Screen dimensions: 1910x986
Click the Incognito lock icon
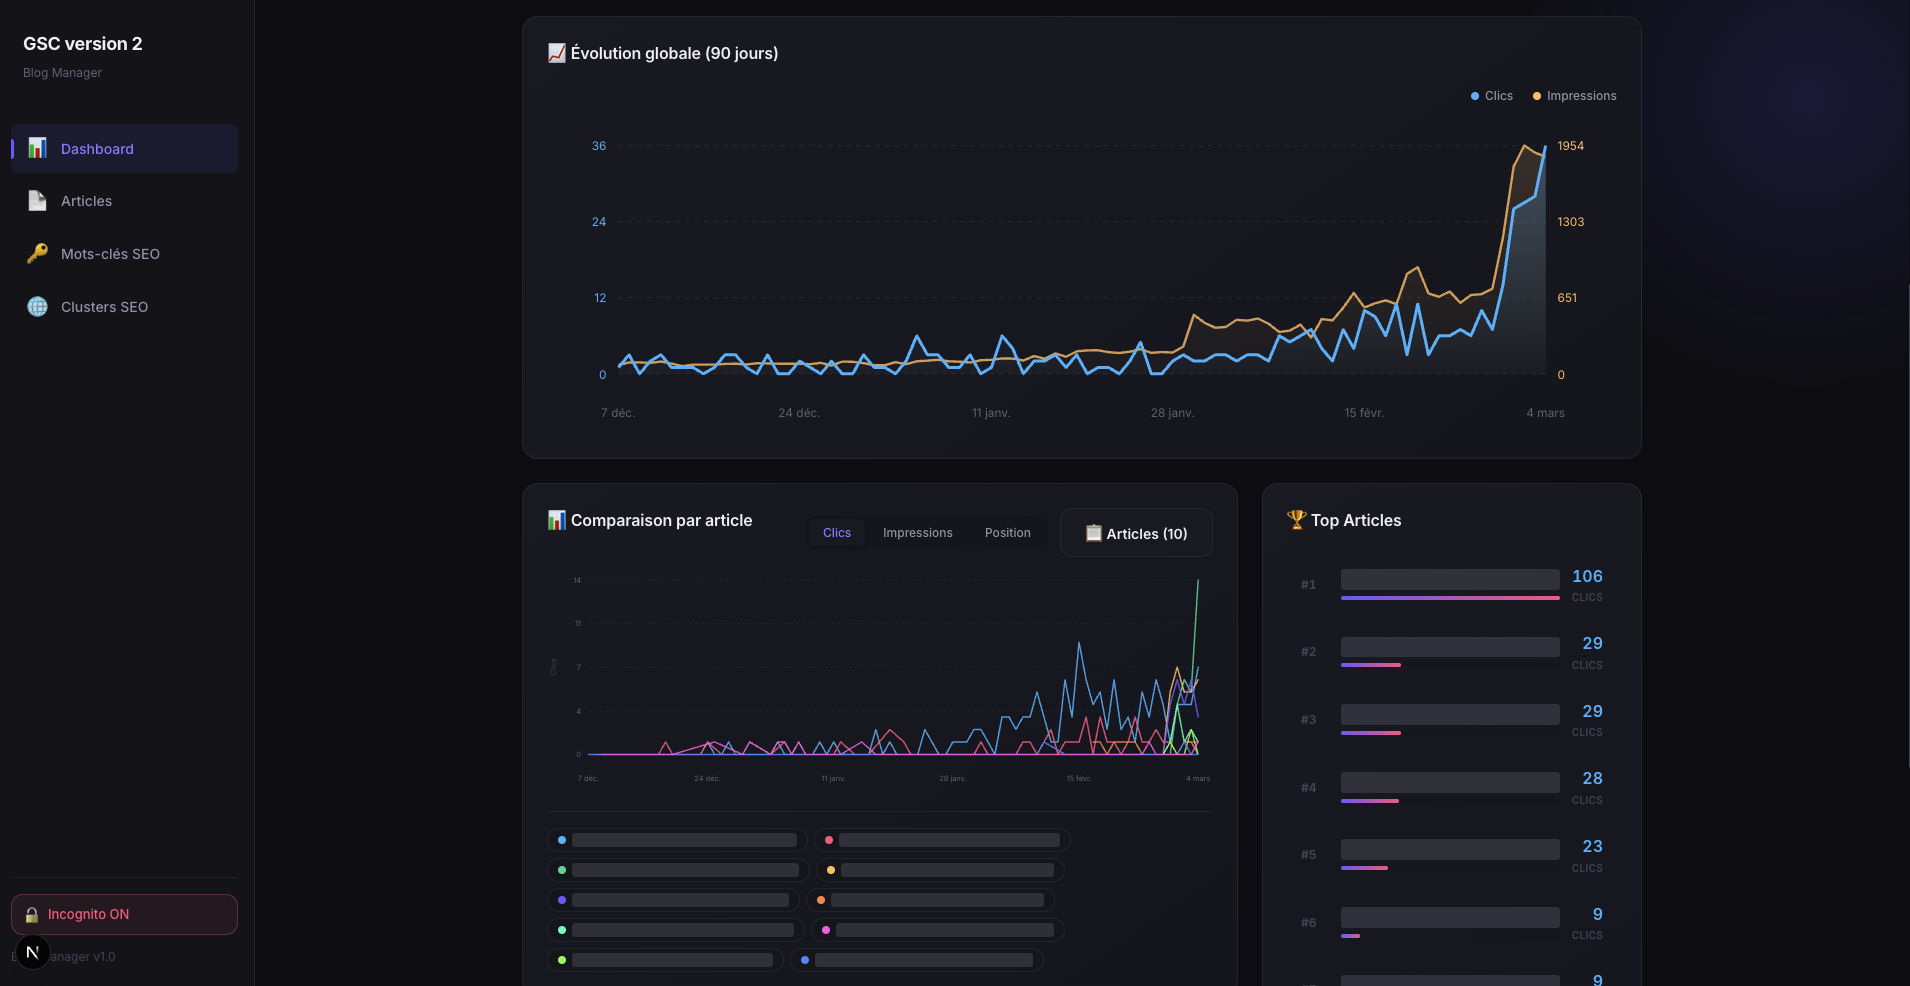[x=32, y=915]
